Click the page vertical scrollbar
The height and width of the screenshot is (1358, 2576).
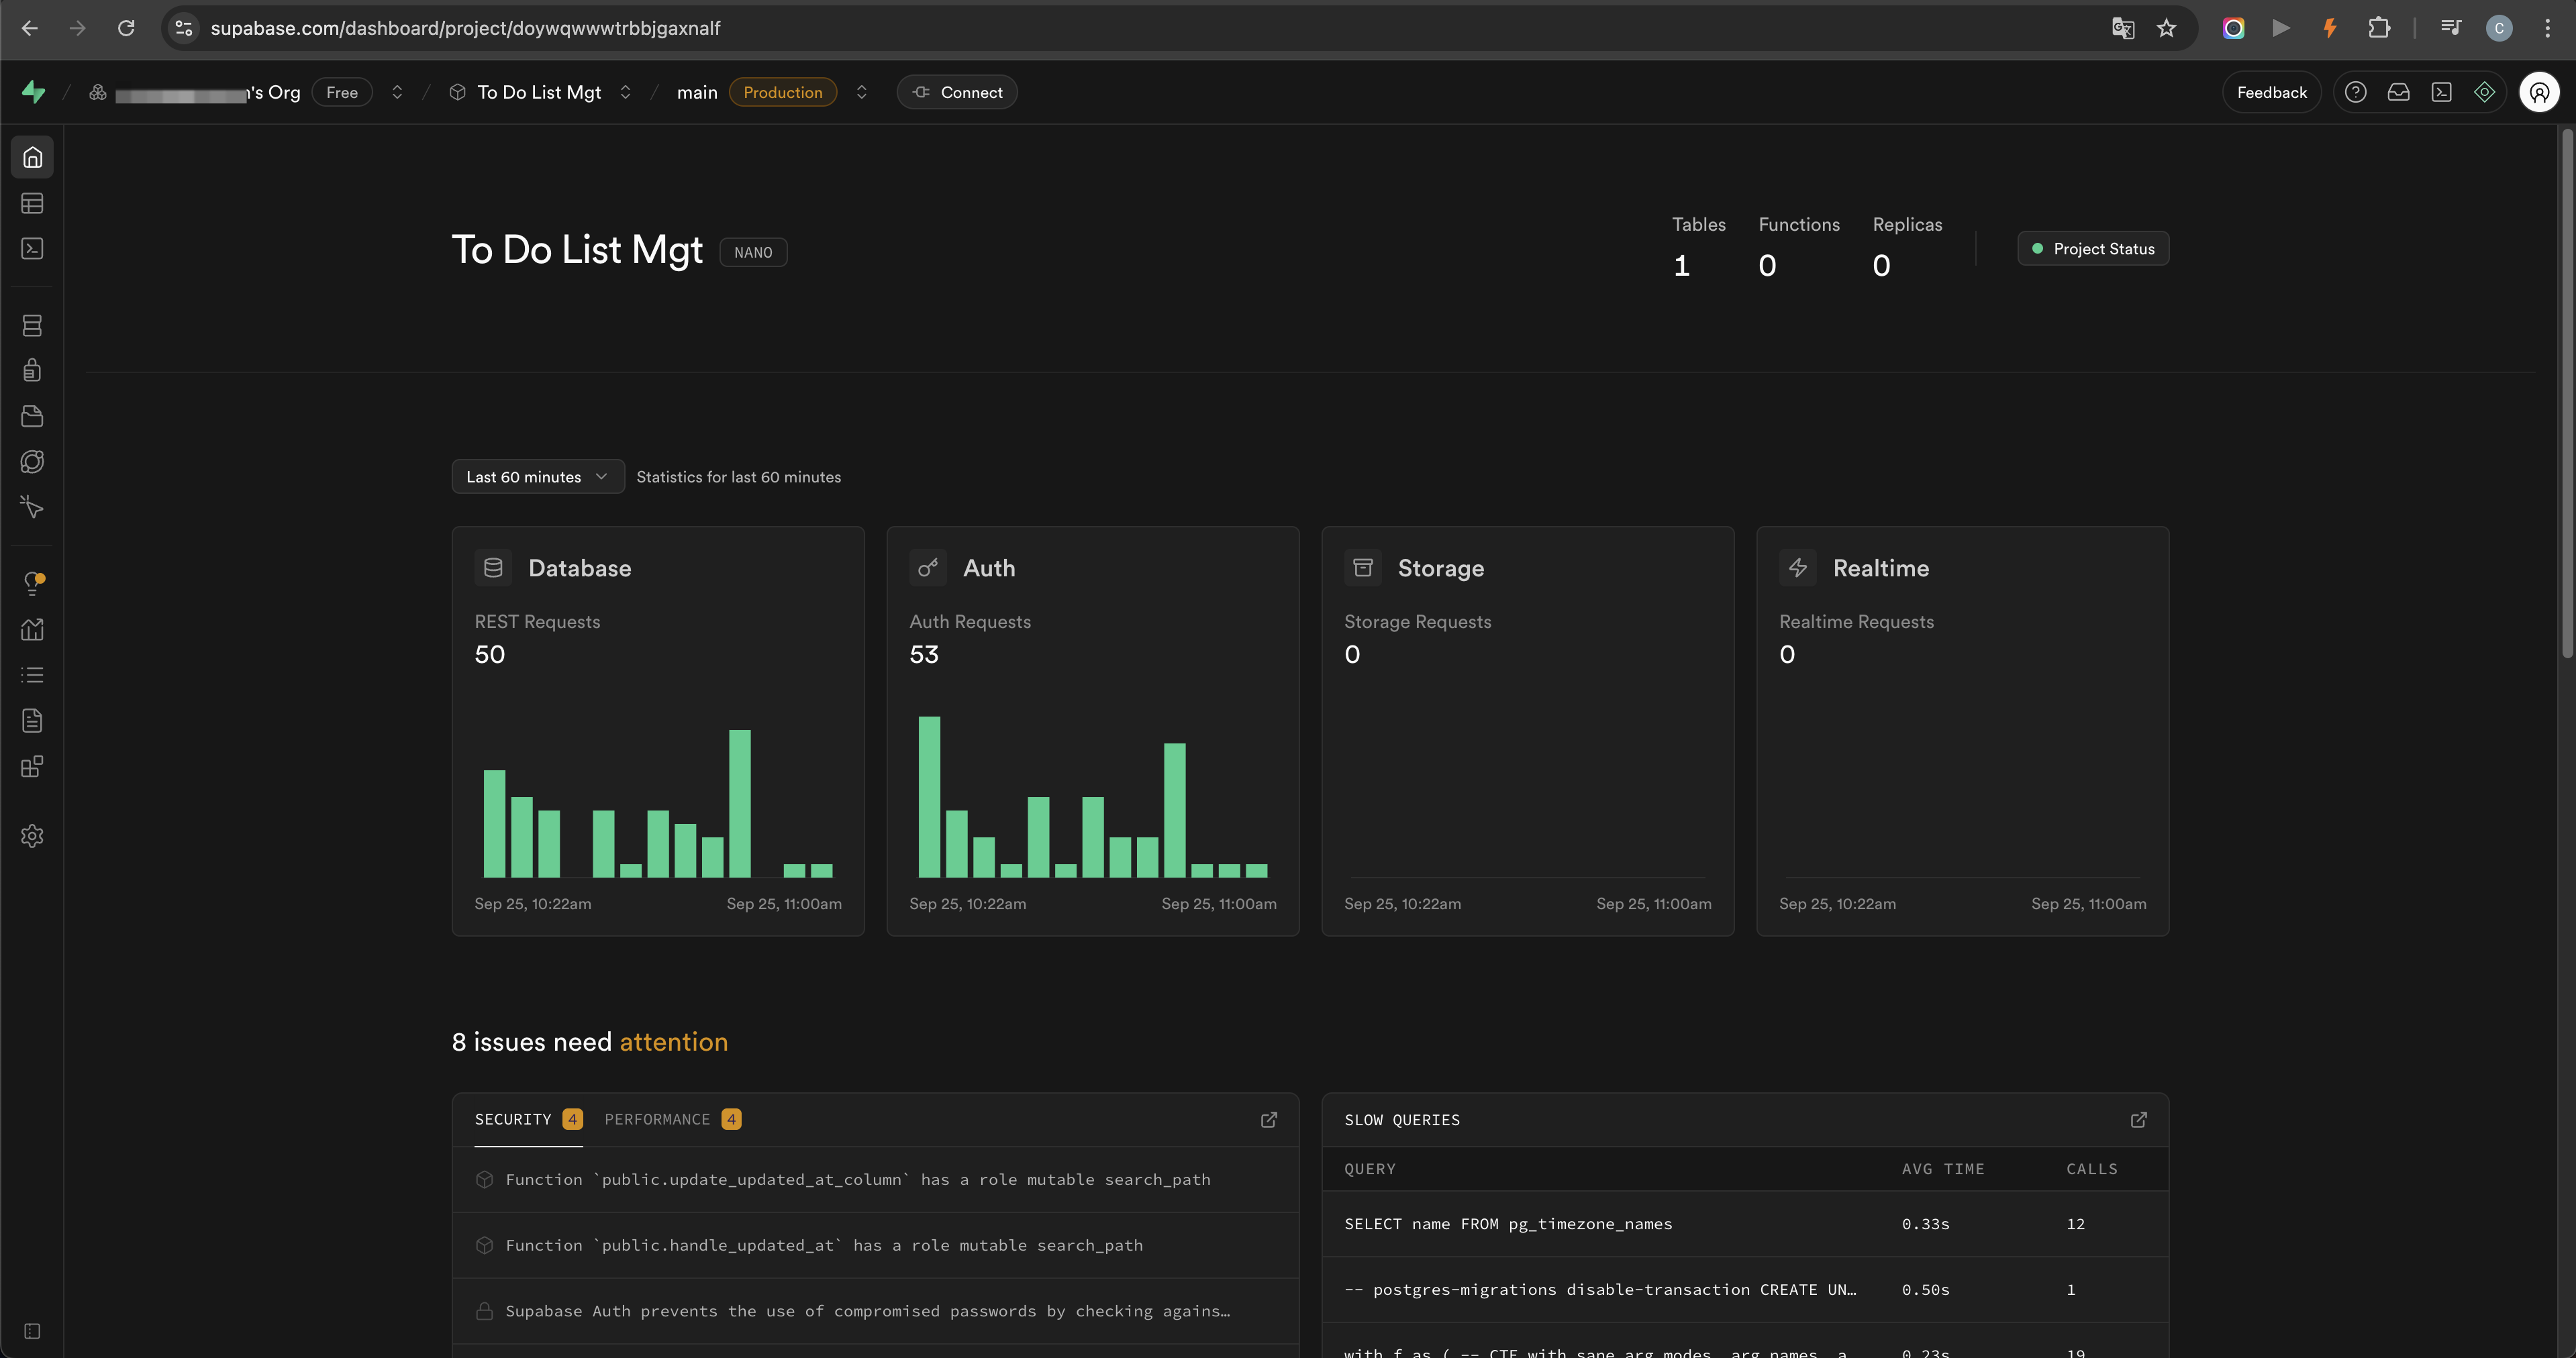2567,392
